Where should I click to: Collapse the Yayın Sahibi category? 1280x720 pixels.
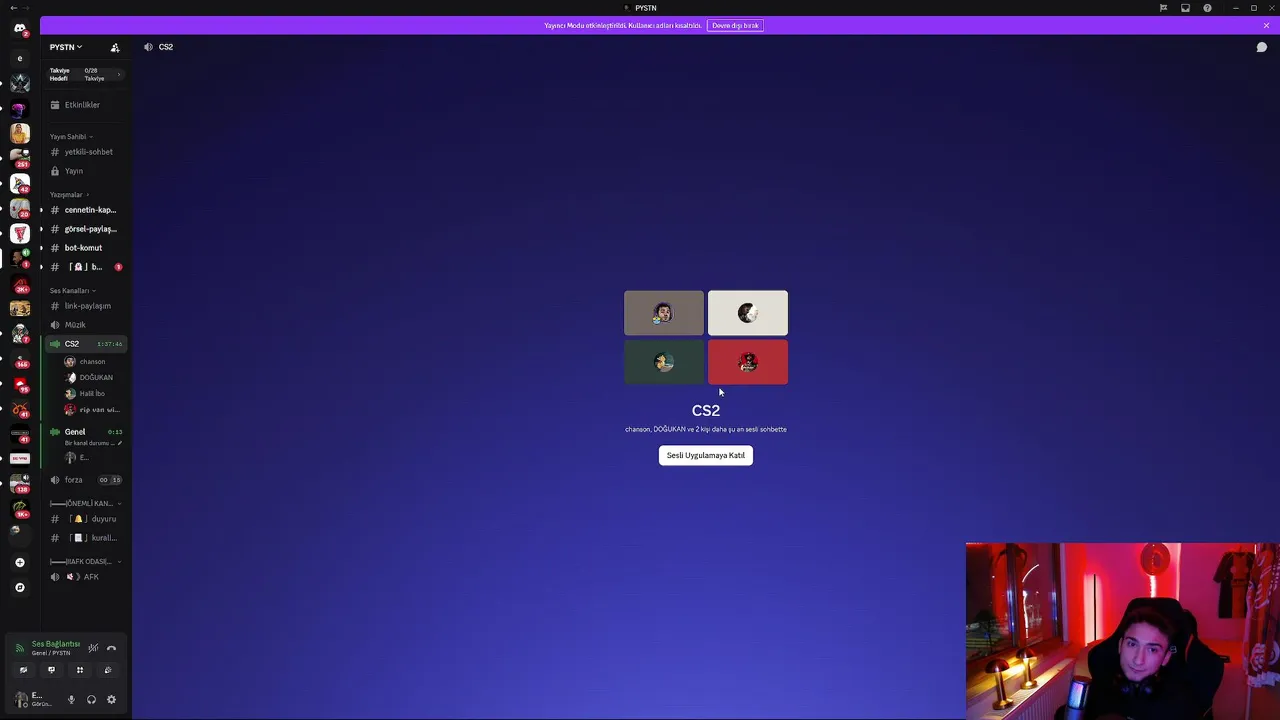click(71, 137)
